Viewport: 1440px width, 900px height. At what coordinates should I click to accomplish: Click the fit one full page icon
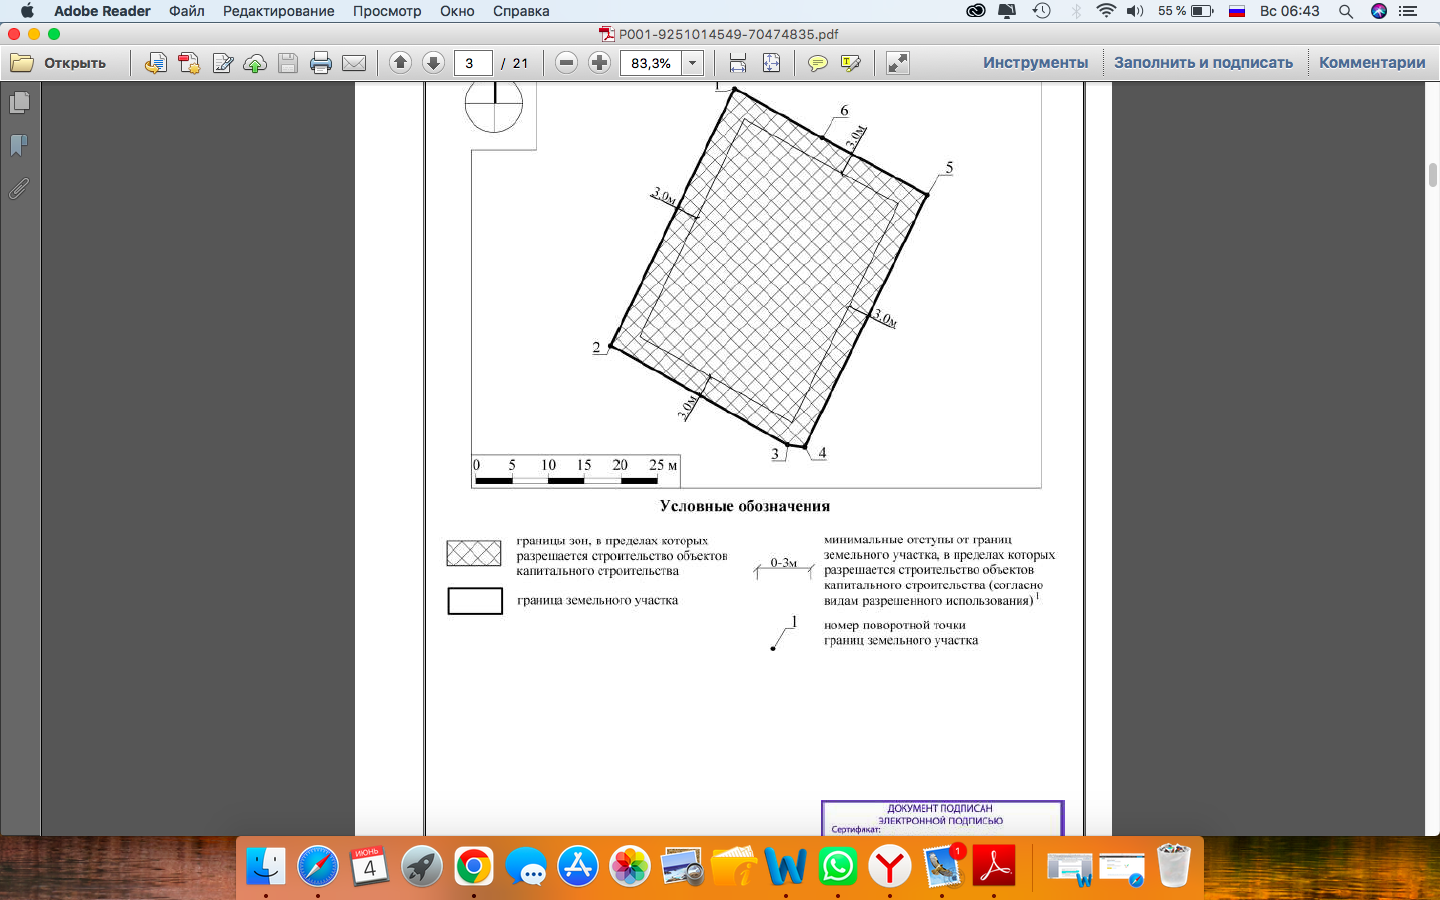pos(772,63)
